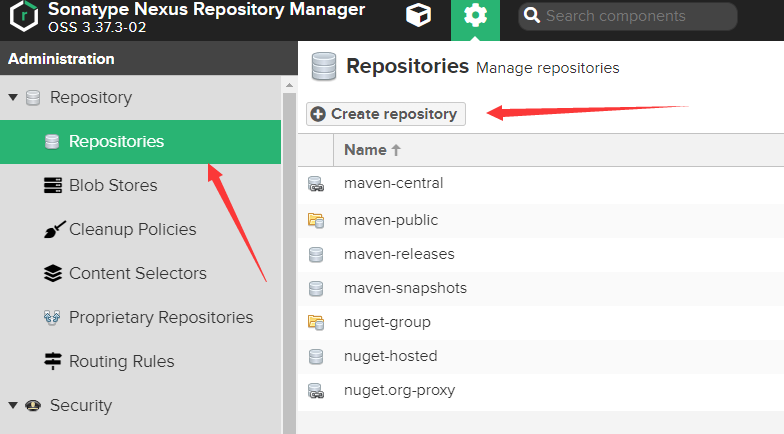The image size is (784, 434).
Task: Open Content Selectors
Action: click(x=138, y=274)
